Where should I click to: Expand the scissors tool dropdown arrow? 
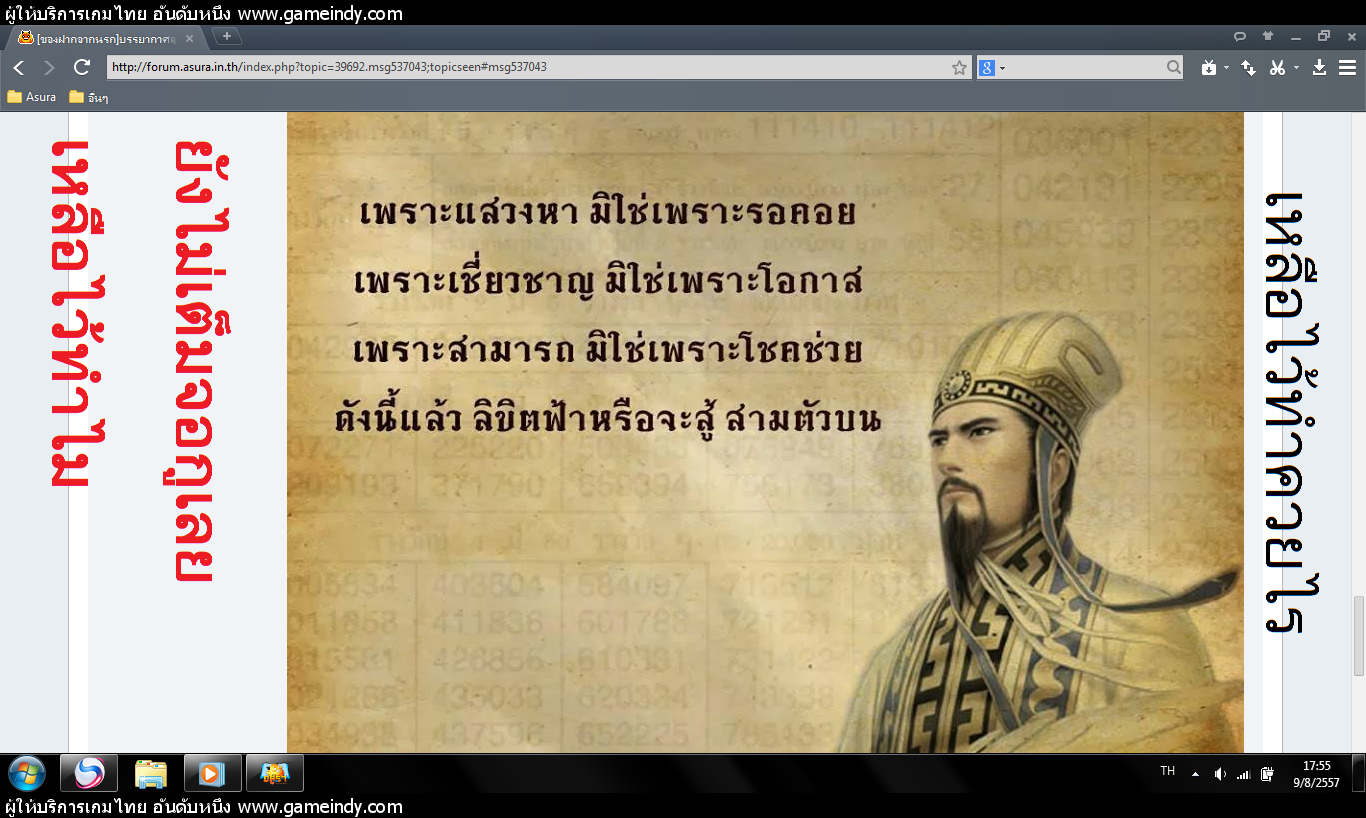1296,67
